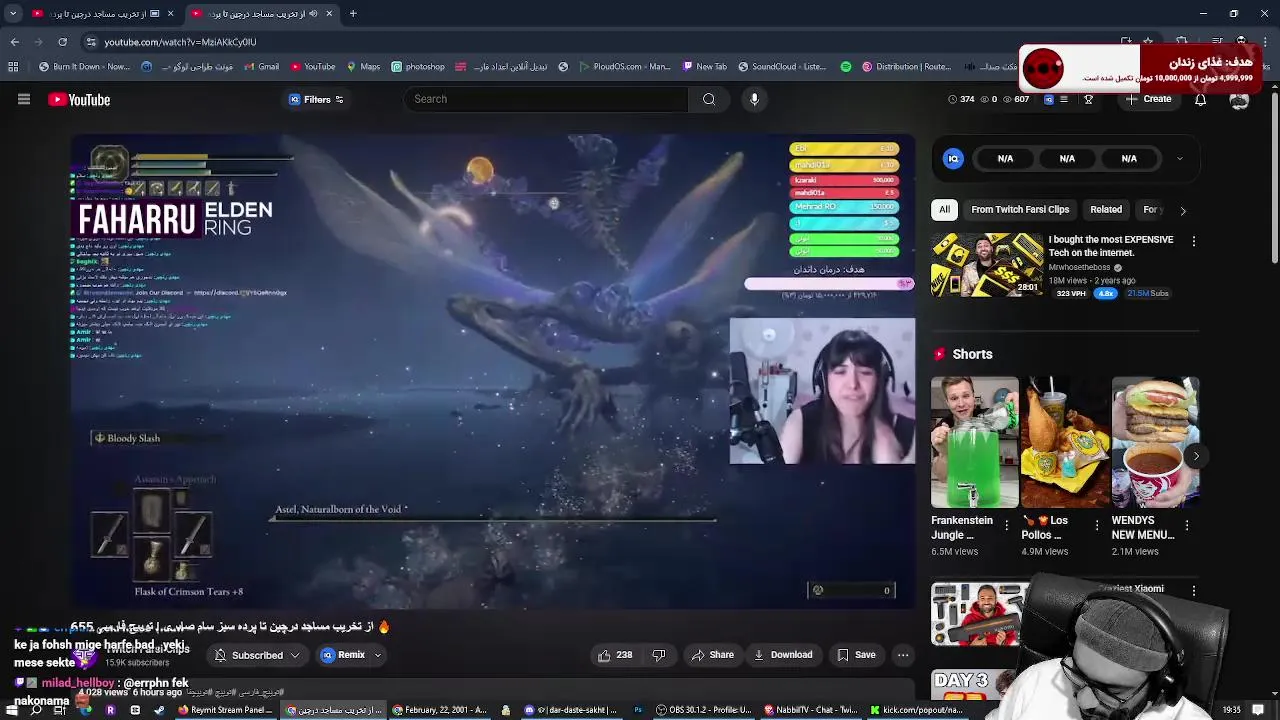
Task: Reload the current page
Action: point(62,42)
